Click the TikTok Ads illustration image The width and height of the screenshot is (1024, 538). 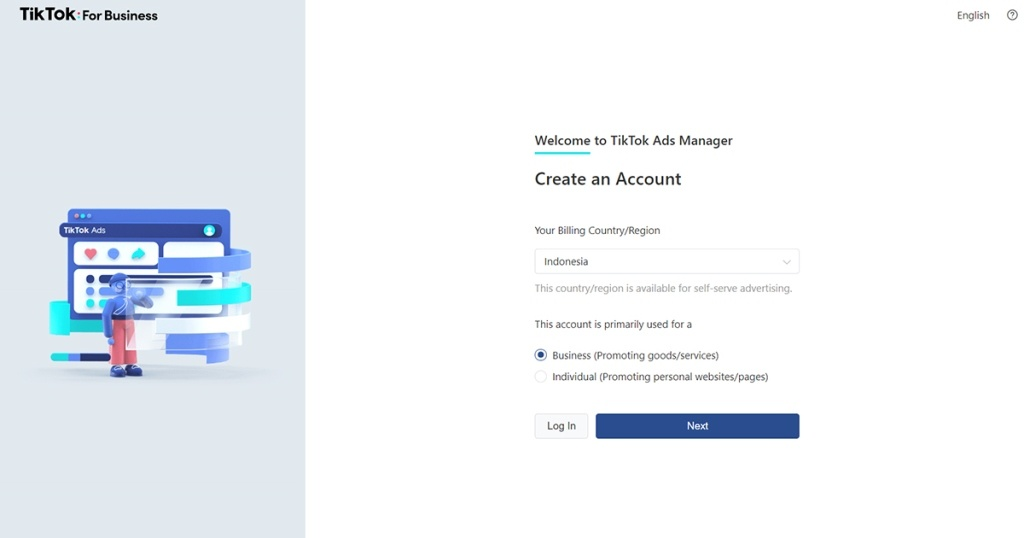point(151,293)
